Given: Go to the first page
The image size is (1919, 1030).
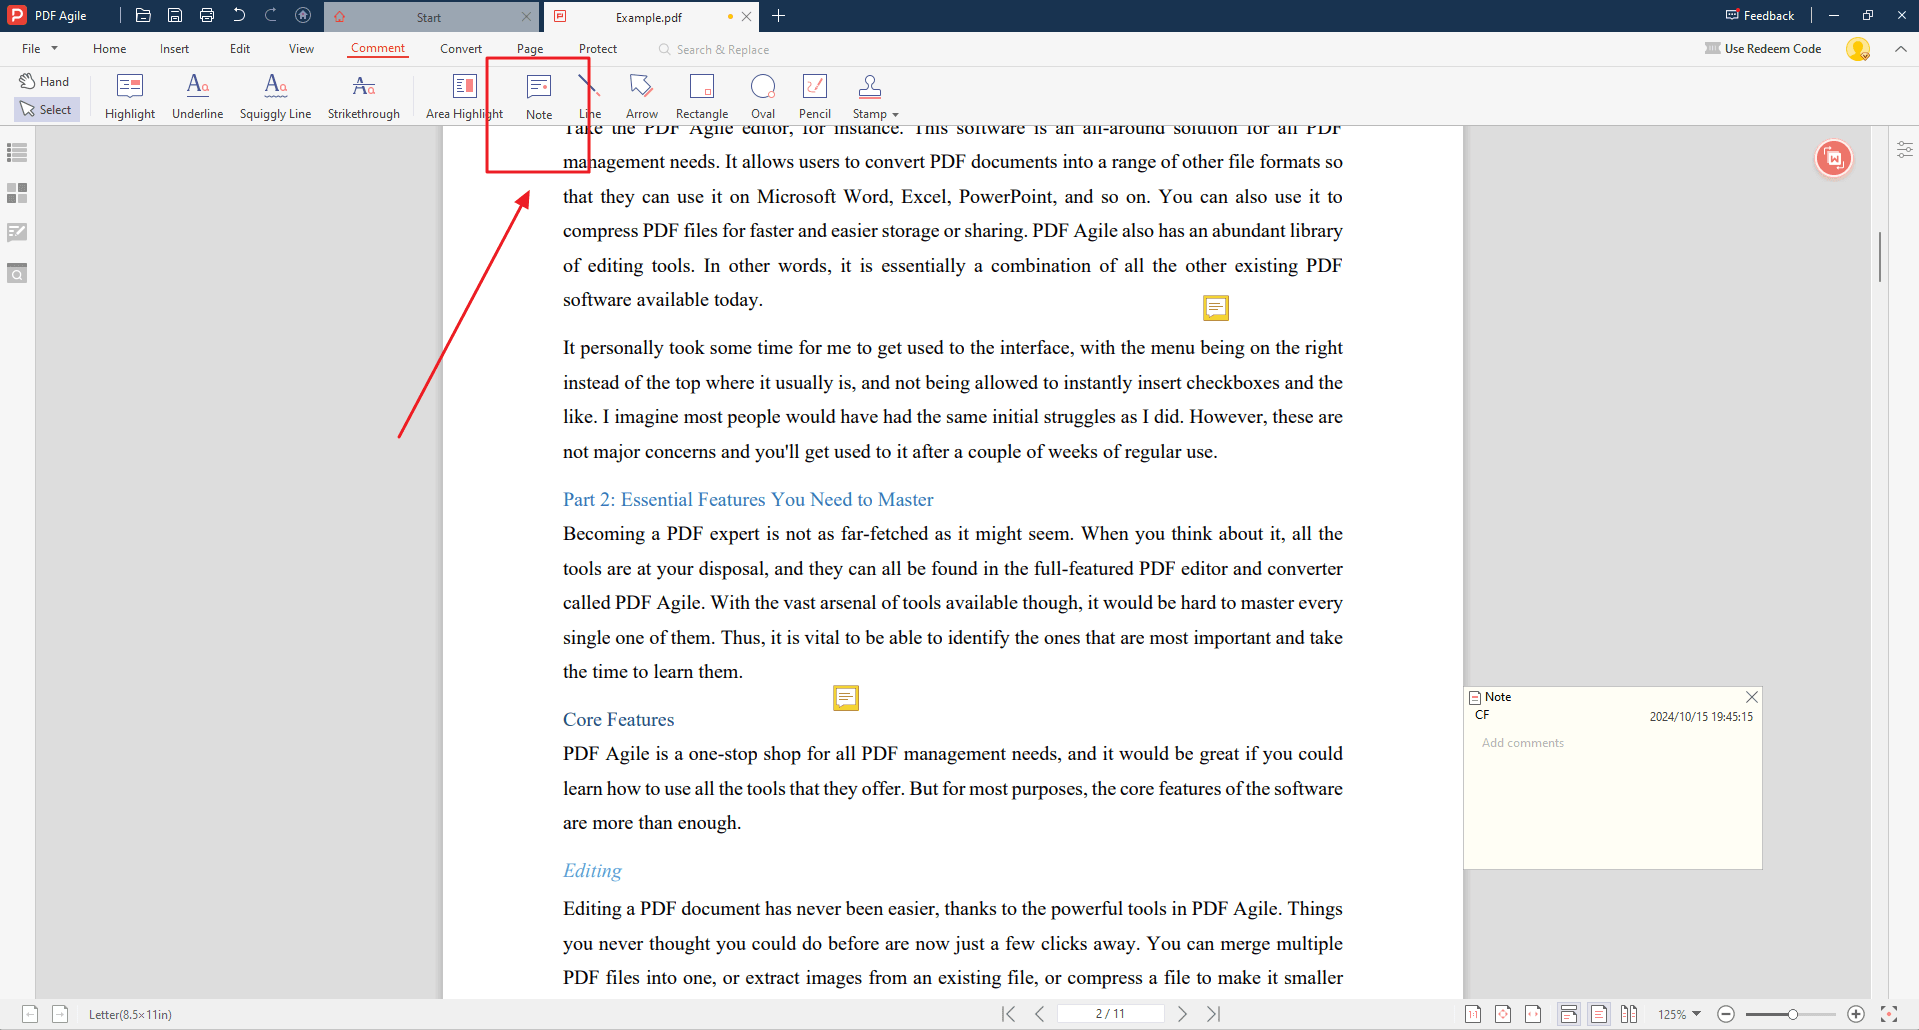Looking at the screenshot, I should 1008,1014.
